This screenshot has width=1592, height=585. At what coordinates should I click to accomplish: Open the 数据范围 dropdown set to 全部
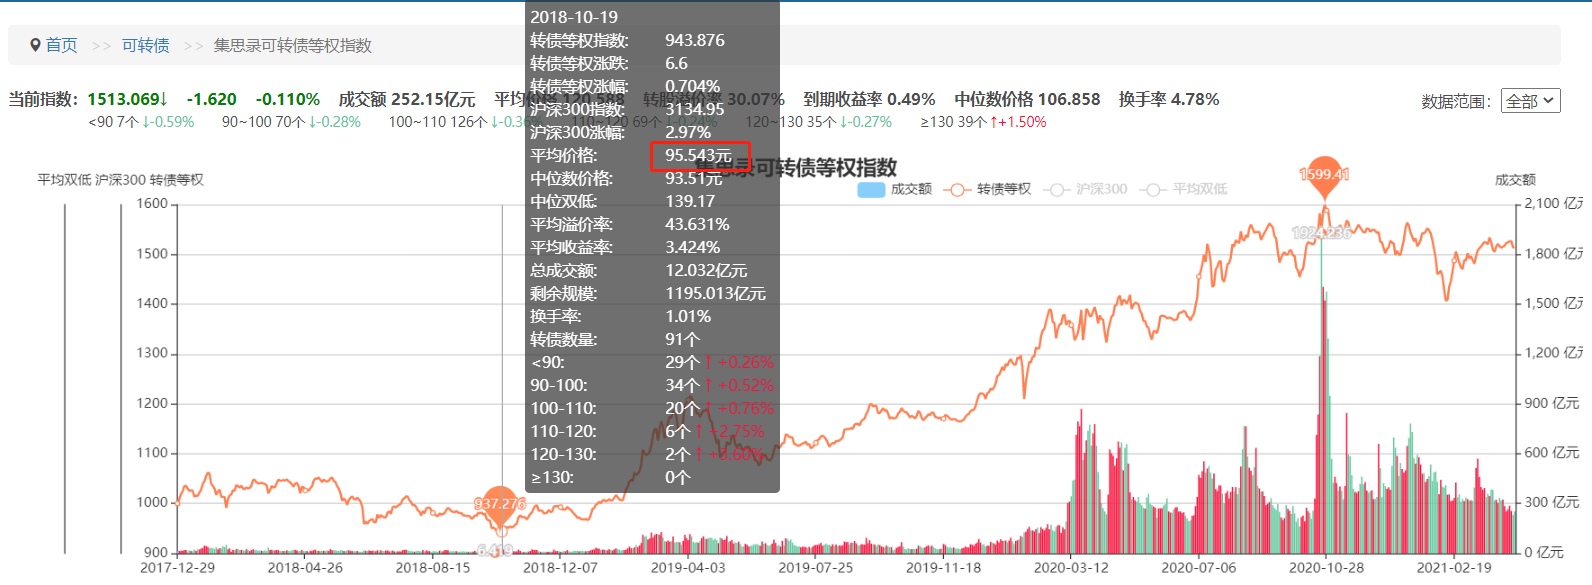pyautogui.click(x=1530, y=101)
